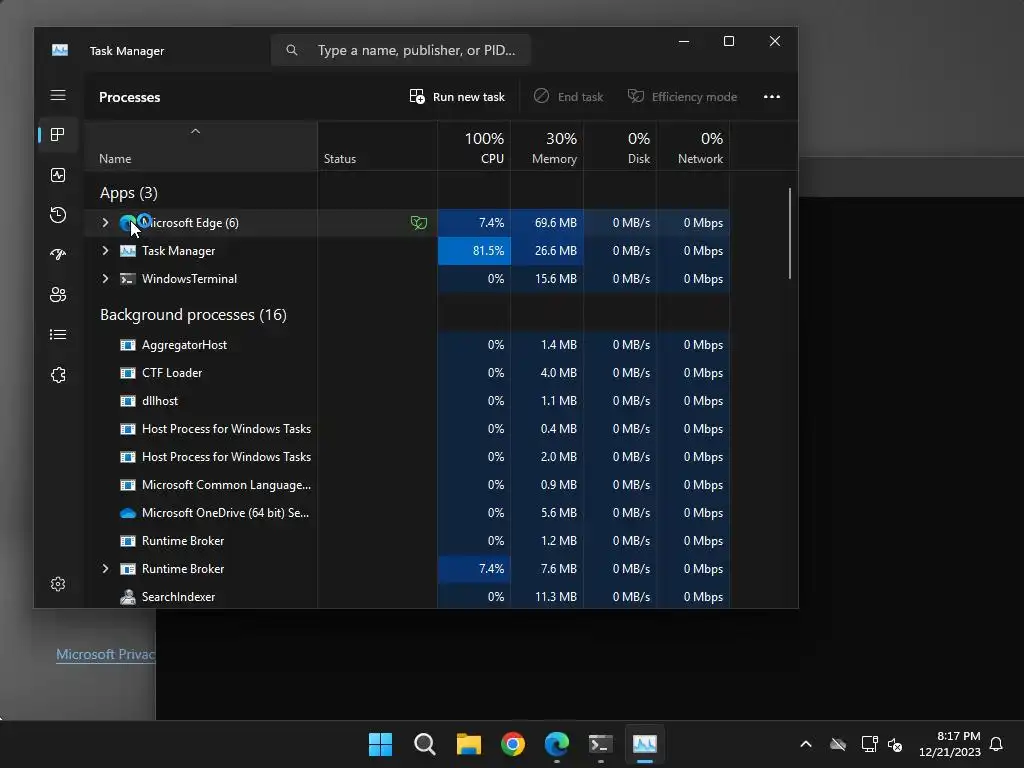The image size is (1024, 768).
Task: Select the dllhost process
Action: 407,401
